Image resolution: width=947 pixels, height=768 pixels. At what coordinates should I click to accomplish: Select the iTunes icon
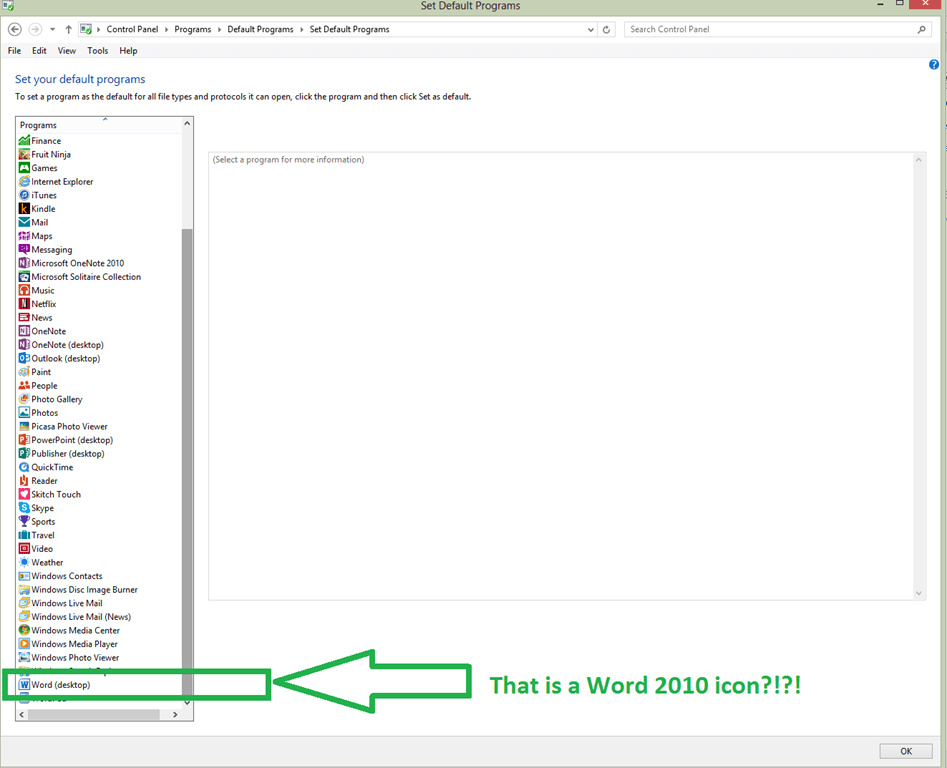tap(24, 195)
